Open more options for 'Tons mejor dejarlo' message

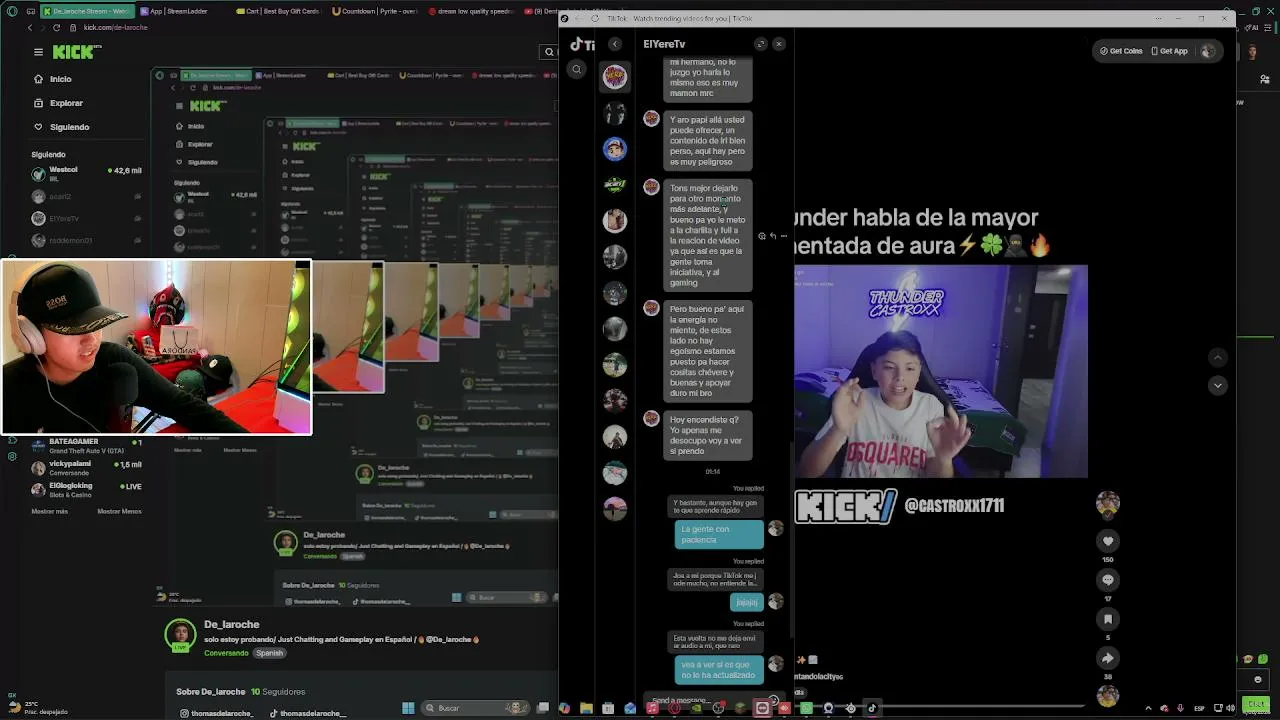pyautogui.click(x=783, y=236)
